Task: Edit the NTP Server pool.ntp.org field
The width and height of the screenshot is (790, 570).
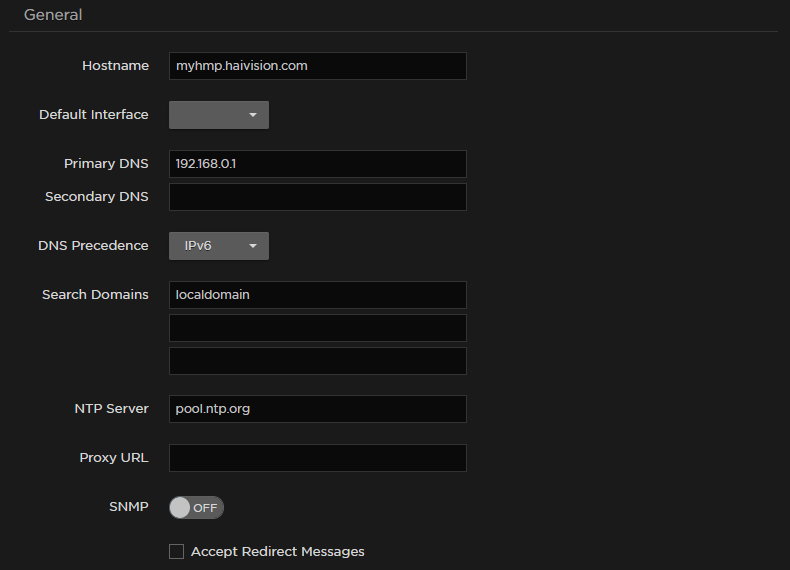Action: (x=317, y=409)
